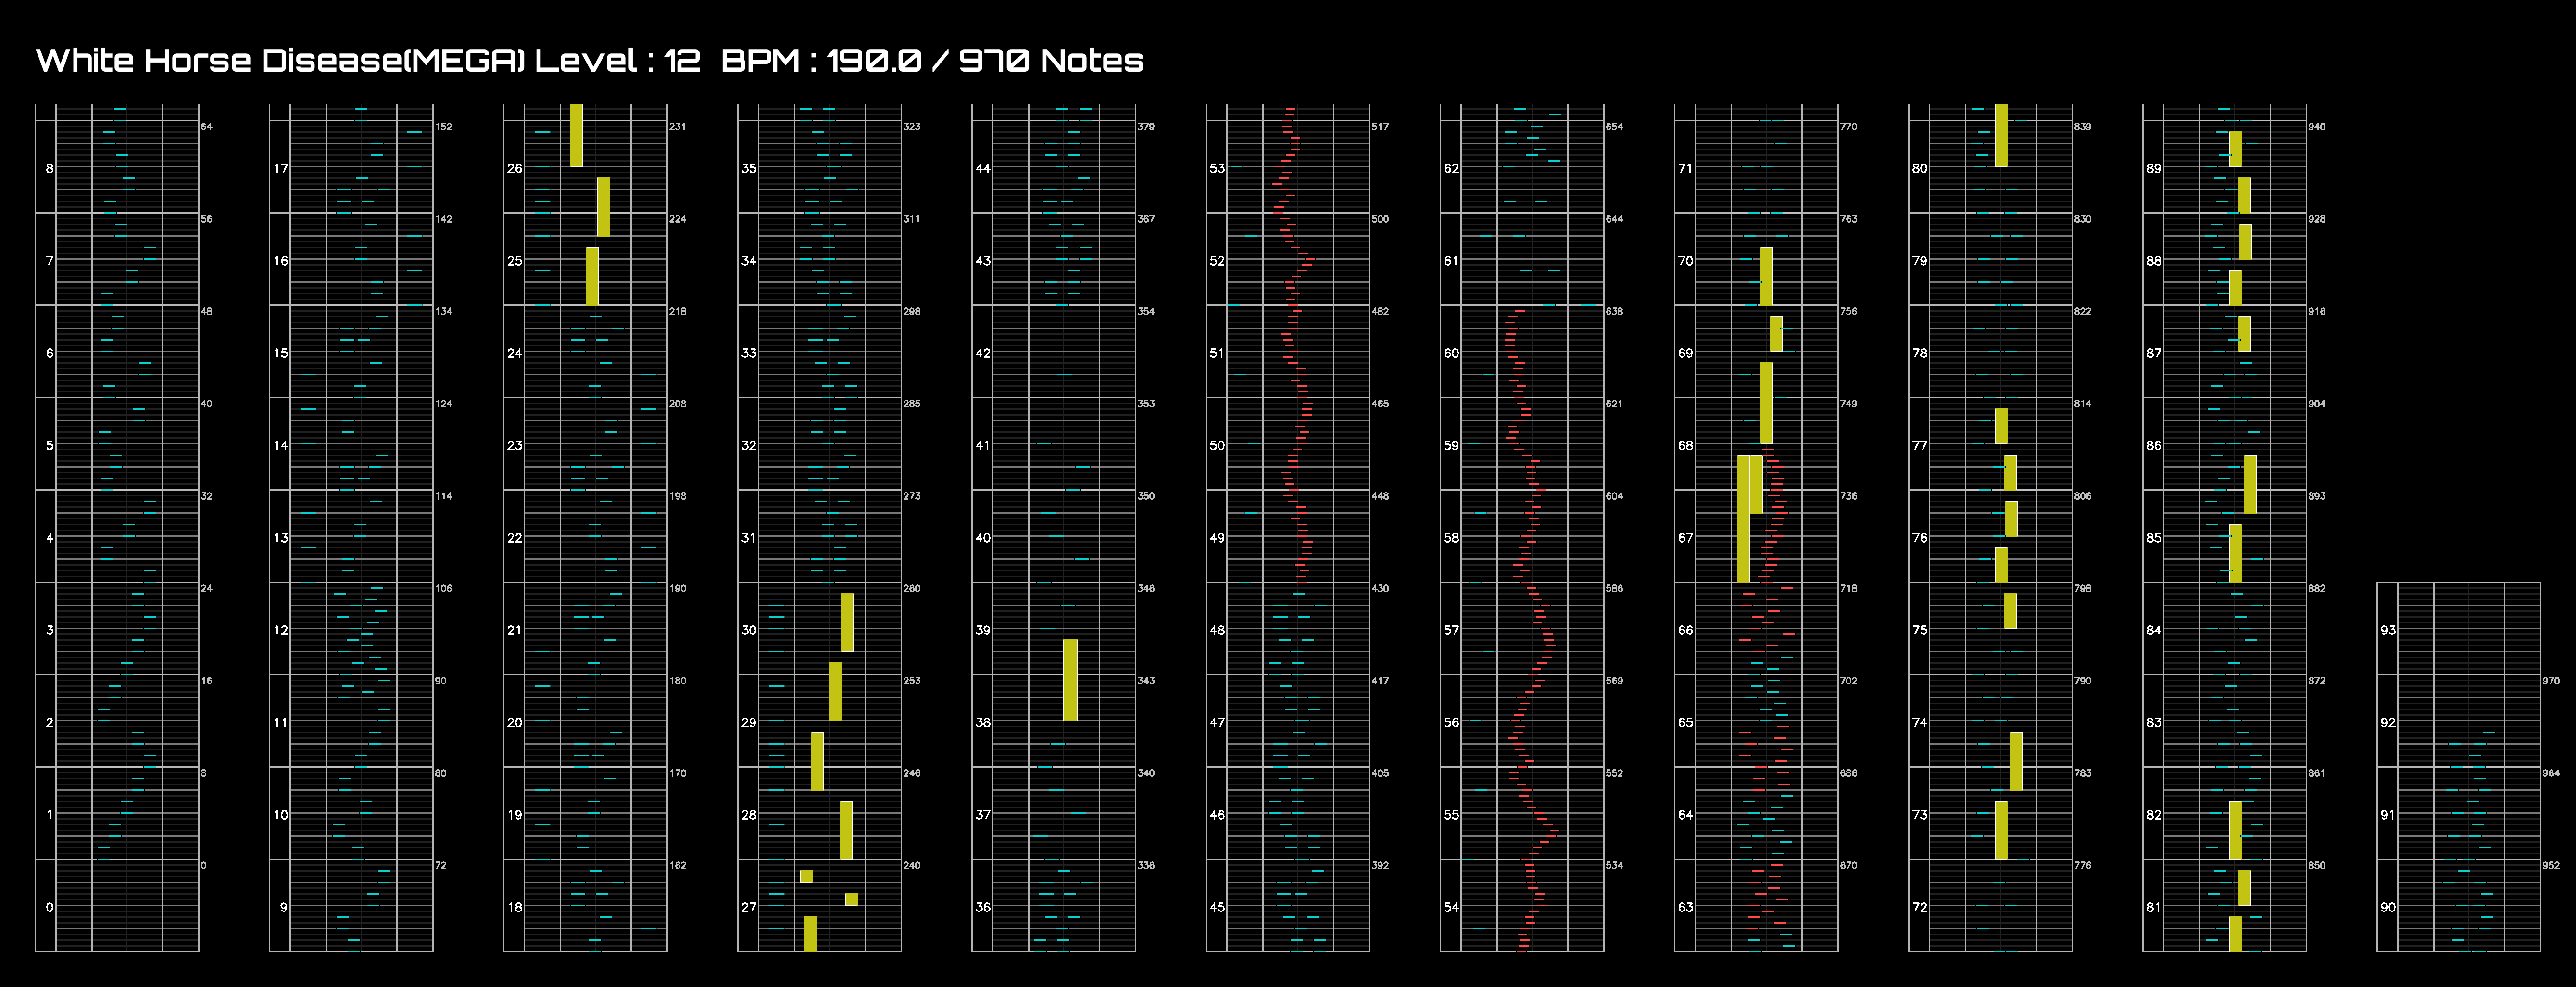The height and width of the screenshot is (987, 2576).
Task: Click the note count 350
Action: (x=1146, y=496)
